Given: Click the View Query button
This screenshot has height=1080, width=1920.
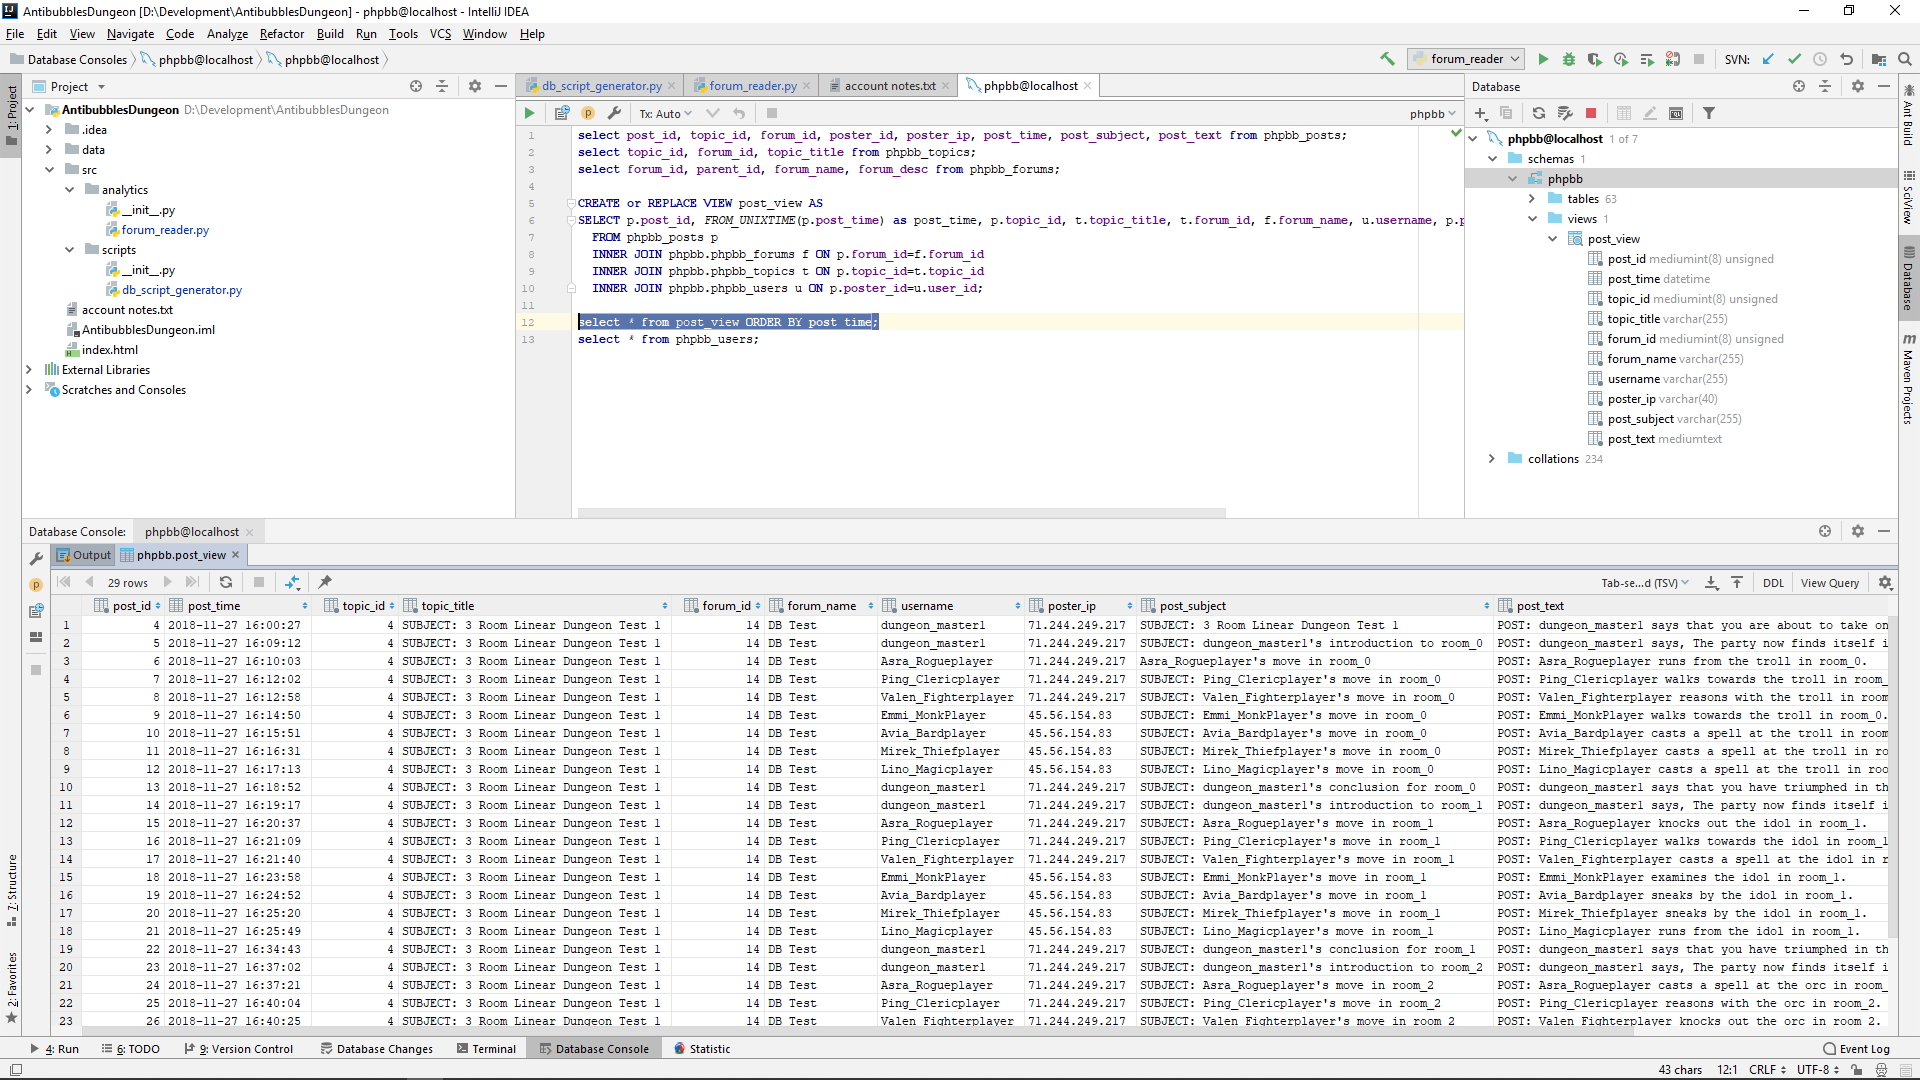Looking at the screenshot, I should point(1829,583).
